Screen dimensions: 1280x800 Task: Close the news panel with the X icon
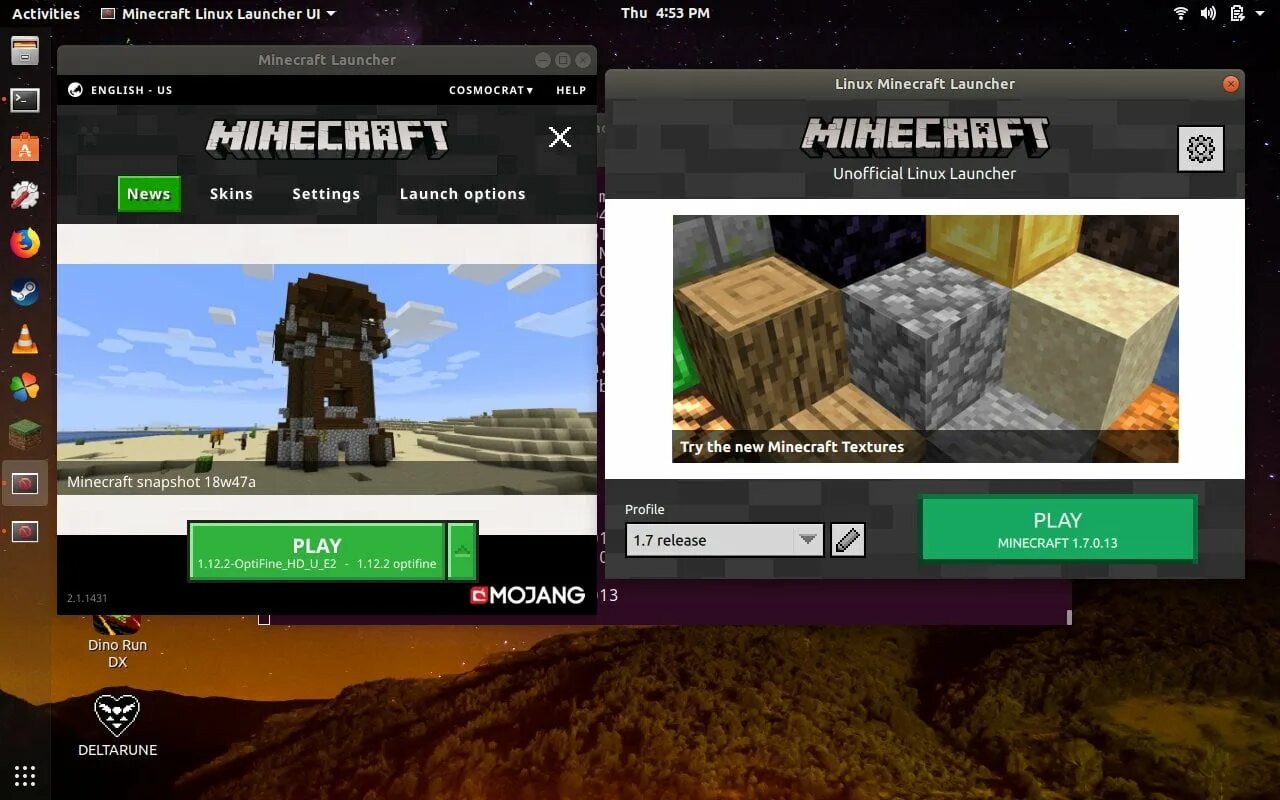point(560,137)
